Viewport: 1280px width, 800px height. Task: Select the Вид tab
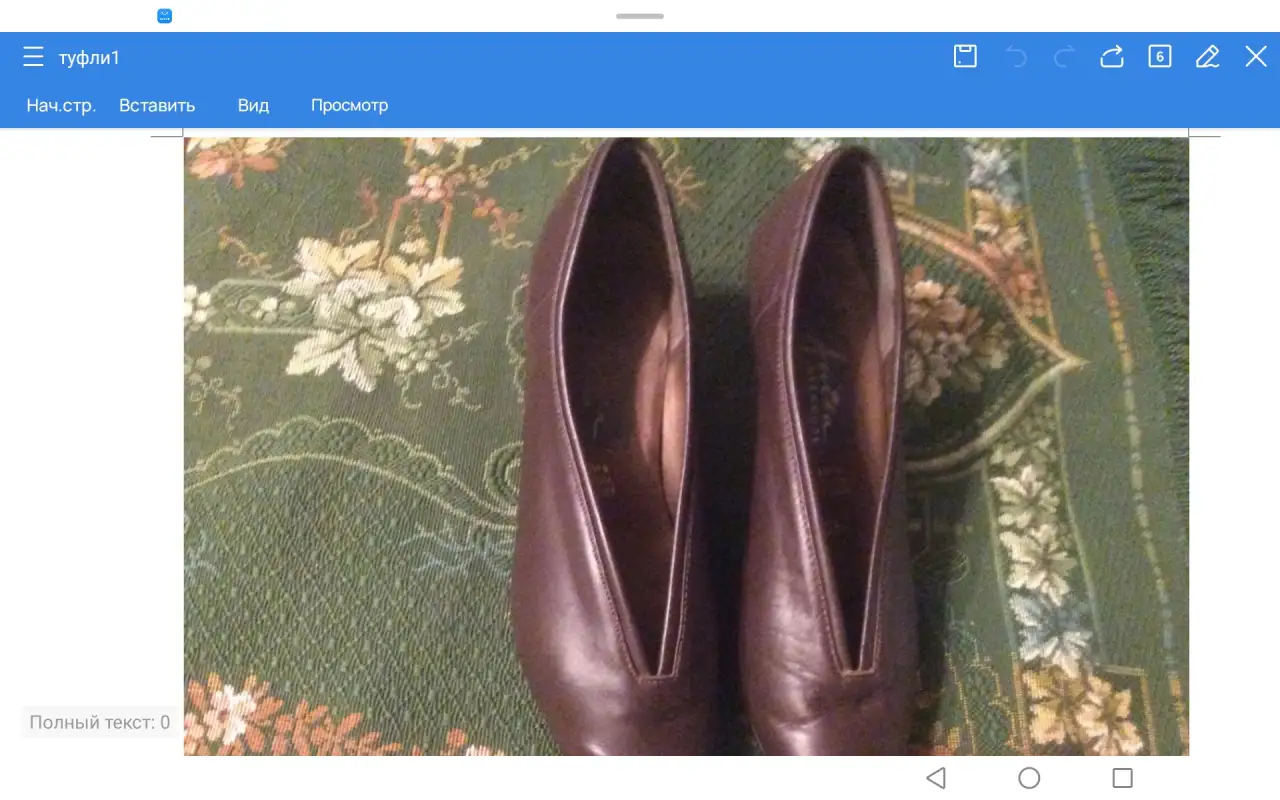pos(253,105)
